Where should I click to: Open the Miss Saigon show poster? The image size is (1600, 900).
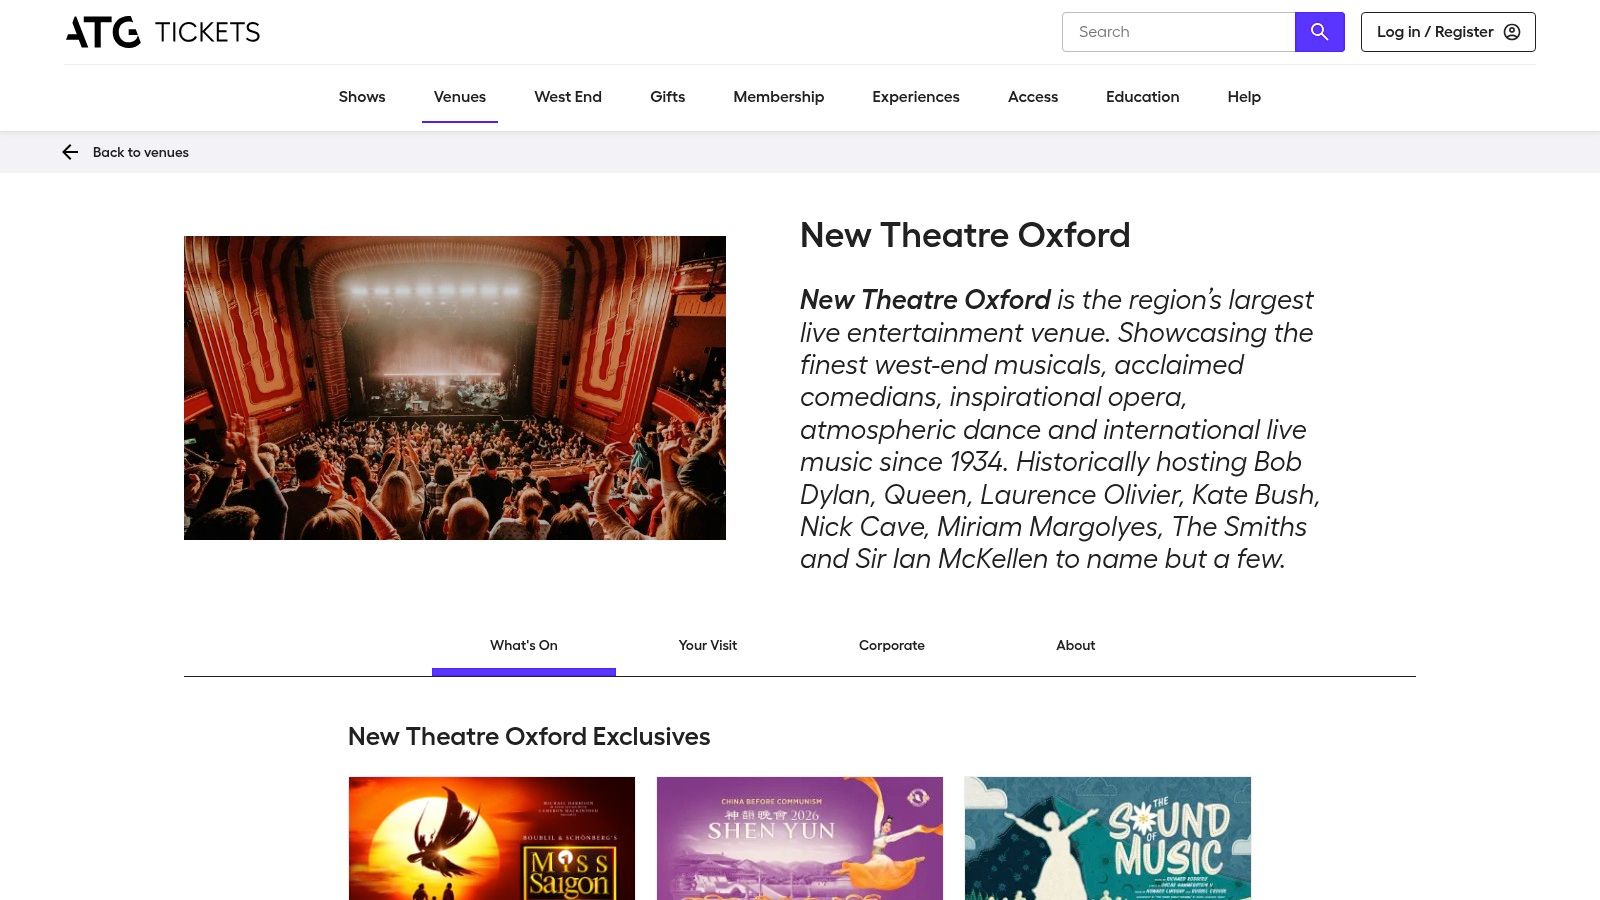(x=491, y=840)
